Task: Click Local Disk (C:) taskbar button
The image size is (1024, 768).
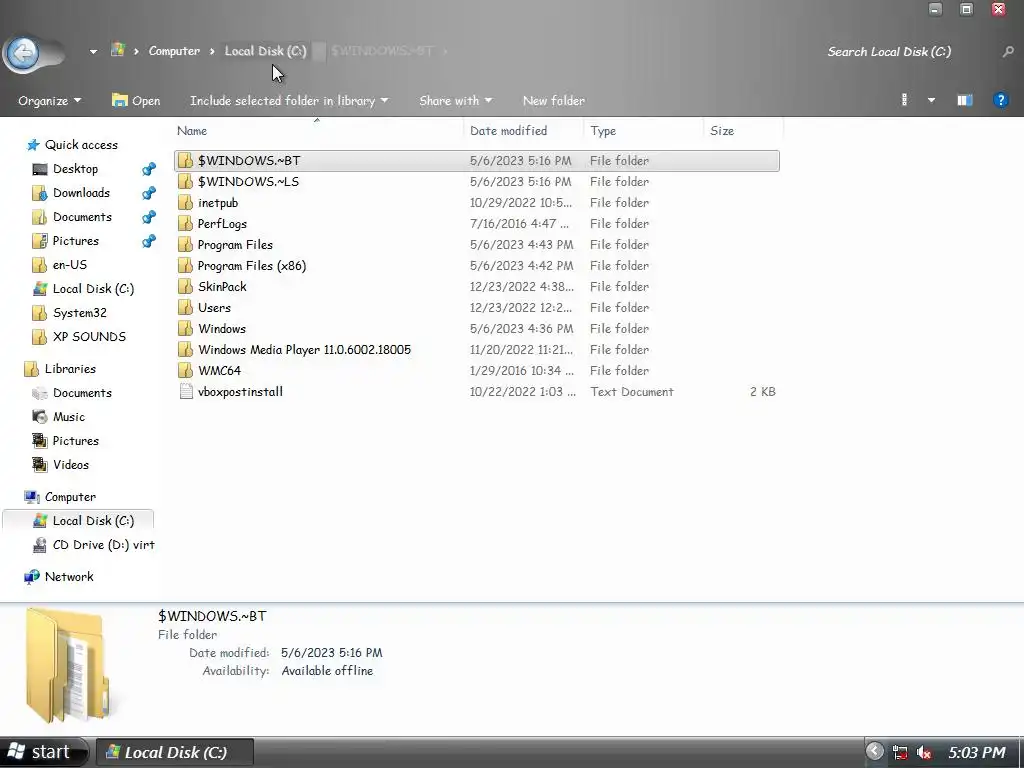Action: (x=175, y=752)
